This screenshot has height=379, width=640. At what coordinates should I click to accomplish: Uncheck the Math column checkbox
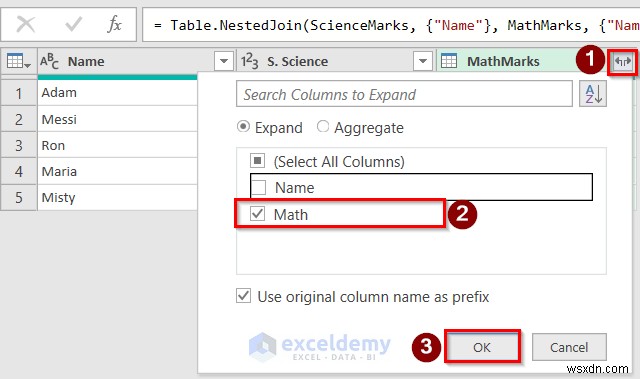point(258,213)
